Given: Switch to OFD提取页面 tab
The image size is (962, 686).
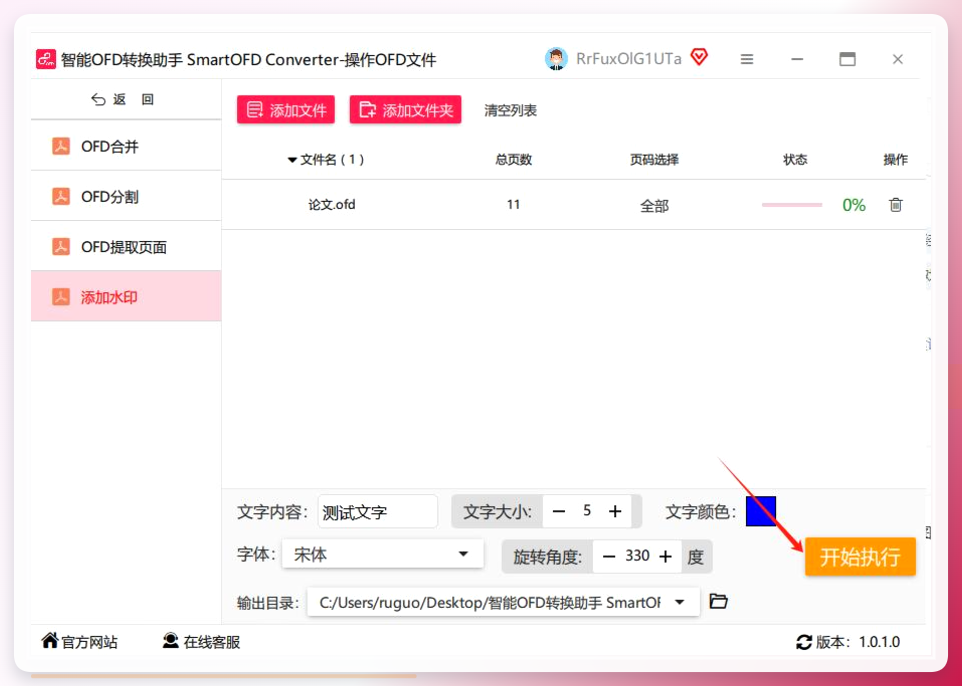Looking at the screenshot, I should pyautogui.click(x=126, y=247).
